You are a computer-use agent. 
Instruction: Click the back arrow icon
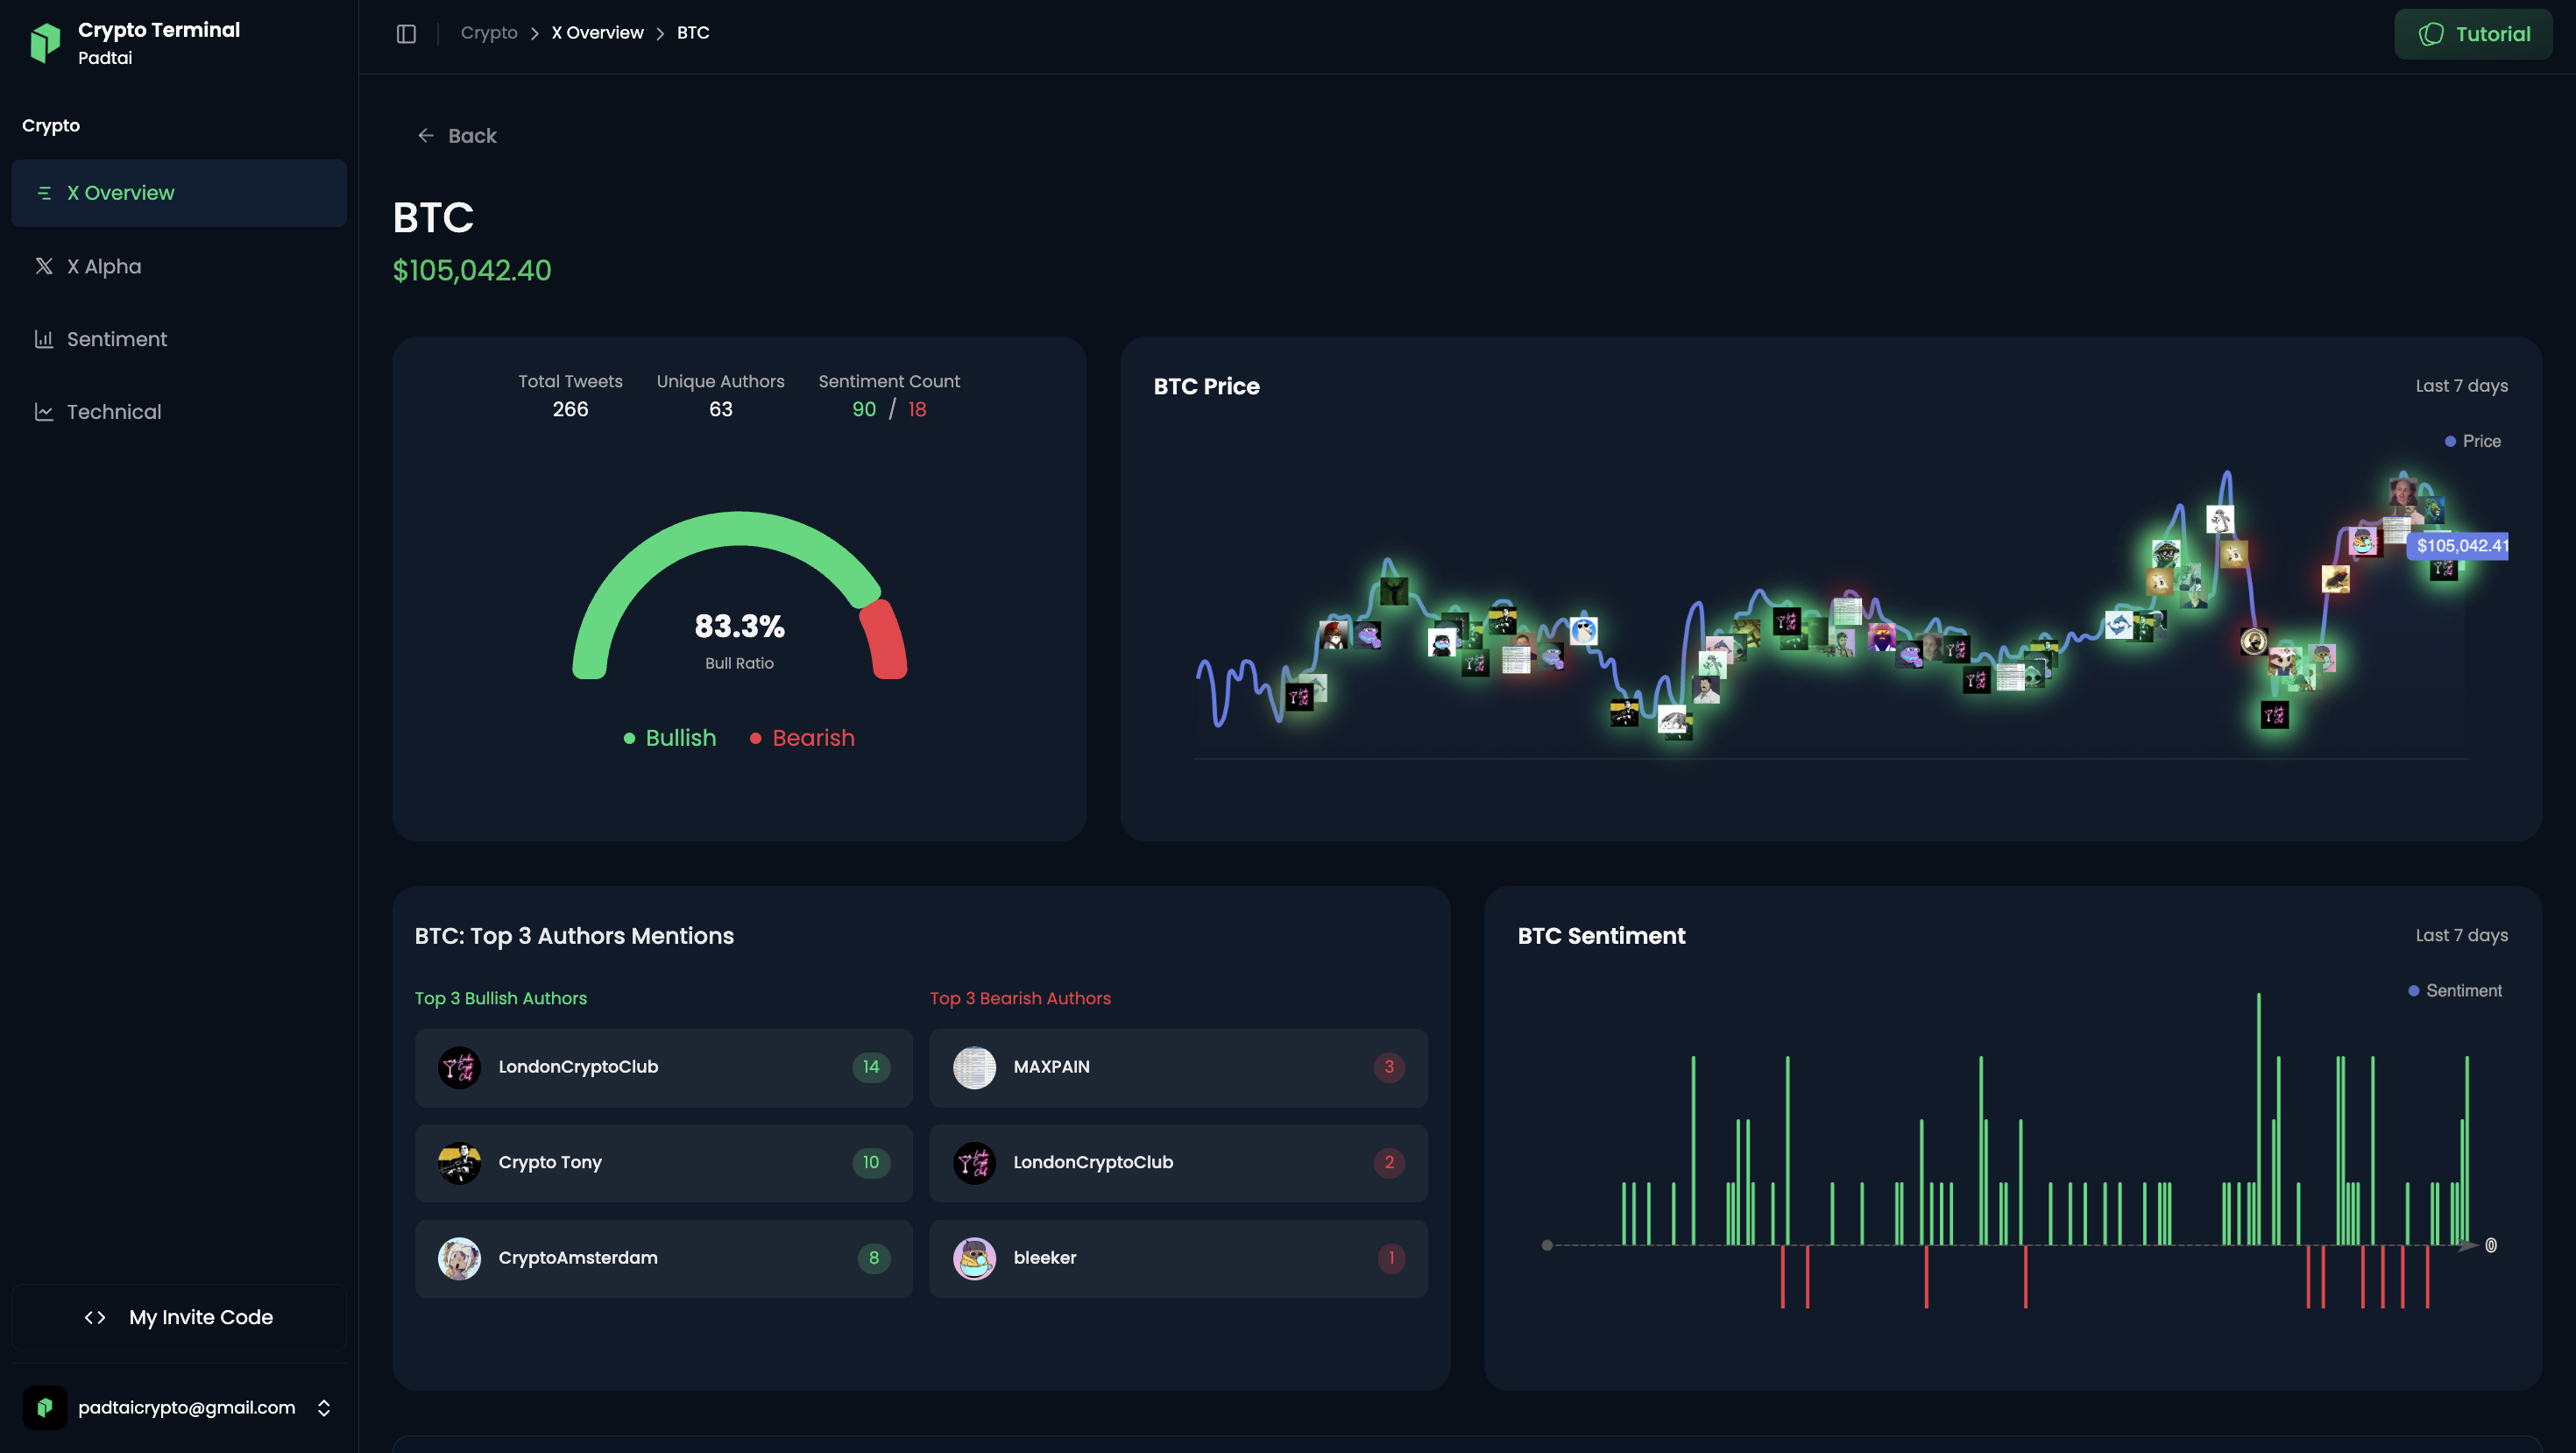pos(426,136)
